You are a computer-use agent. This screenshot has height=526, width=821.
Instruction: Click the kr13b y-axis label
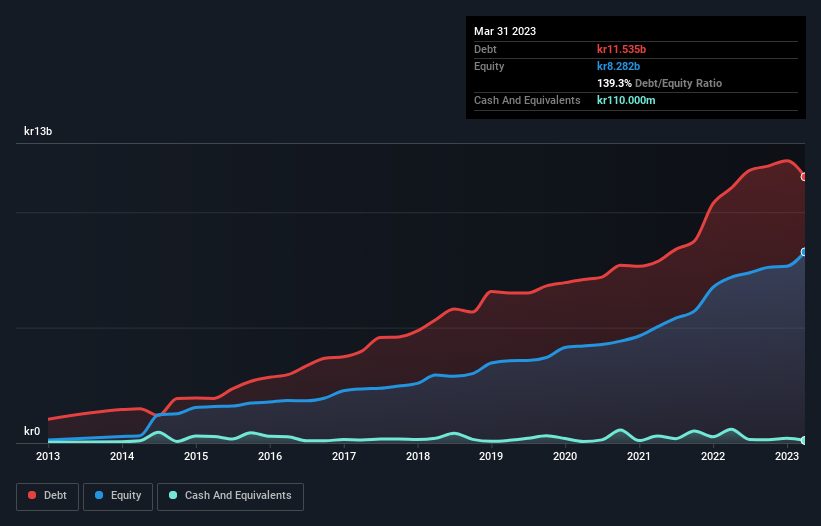(38, 131)
